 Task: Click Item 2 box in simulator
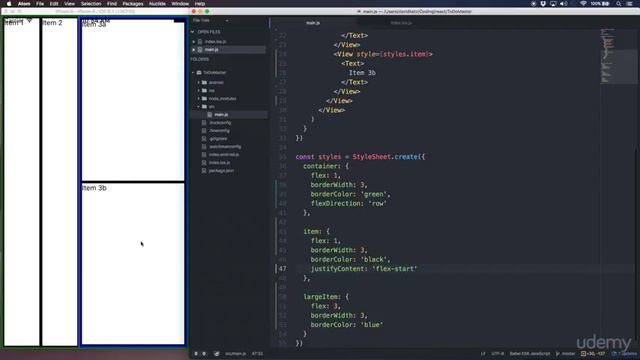click(x=60, y=182)
